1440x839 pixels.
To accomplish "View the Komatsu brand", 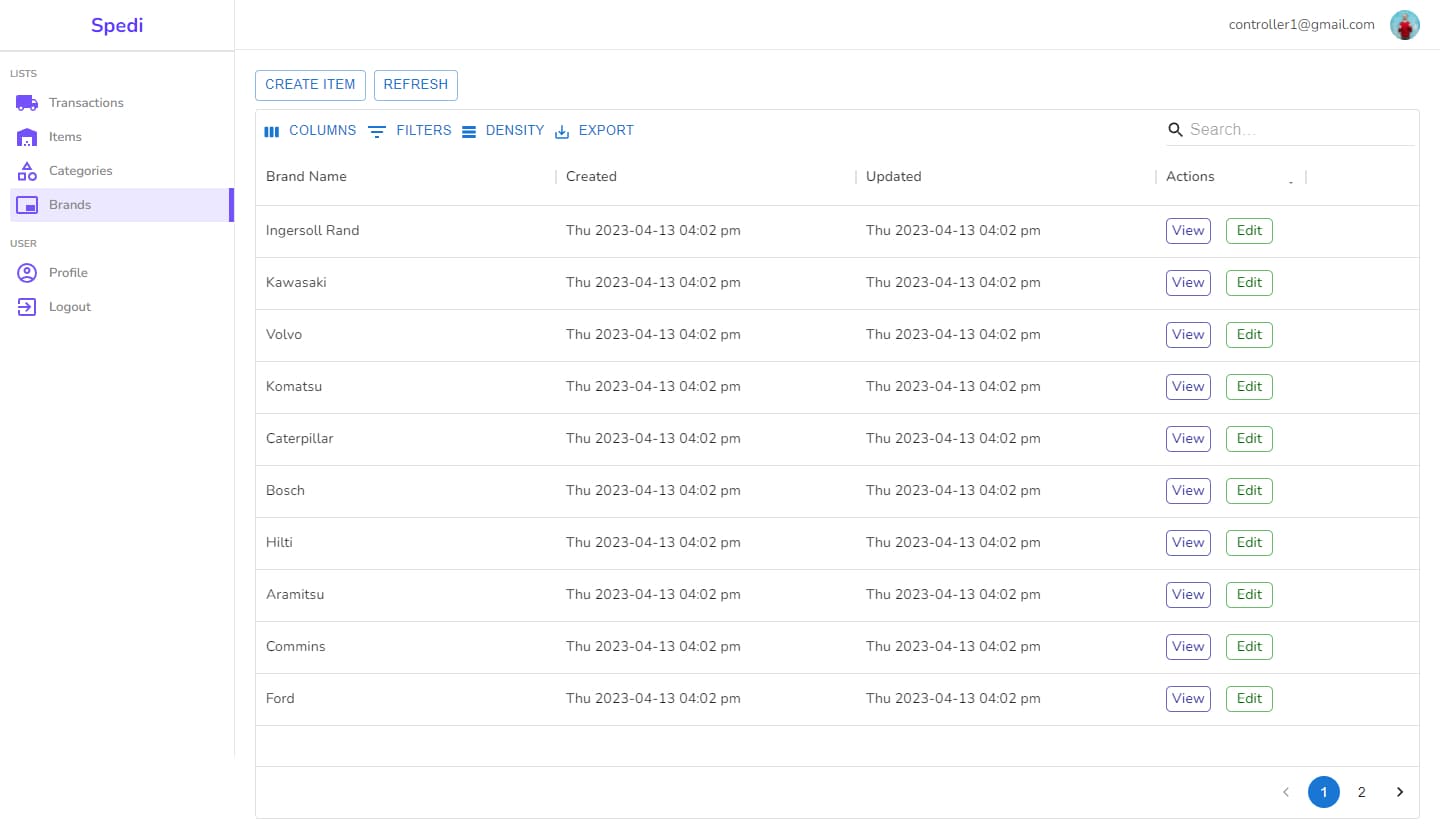I will coord(1188,387).
